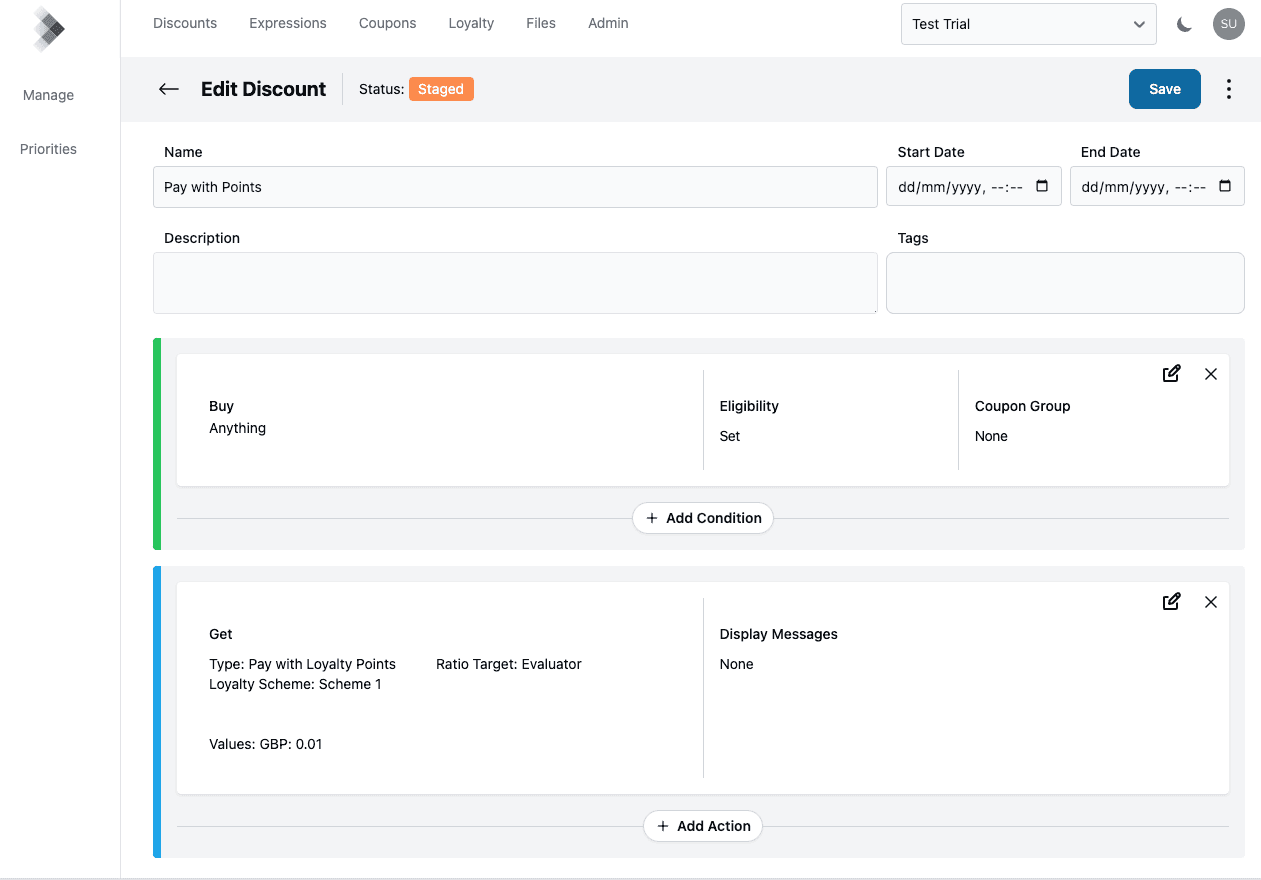Open the Start Date calendar picker
1261x880 pixels.
coord(1041,187)
